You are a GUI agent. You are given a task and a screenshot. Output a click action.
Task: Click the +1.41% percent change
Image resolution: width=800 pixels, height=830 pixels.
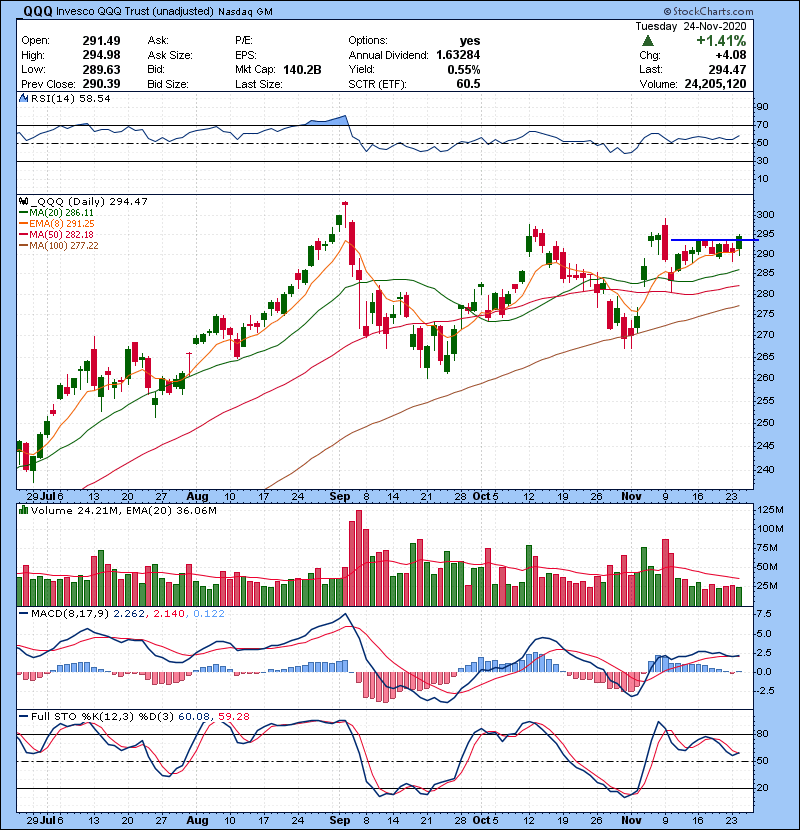pos(721,41)
